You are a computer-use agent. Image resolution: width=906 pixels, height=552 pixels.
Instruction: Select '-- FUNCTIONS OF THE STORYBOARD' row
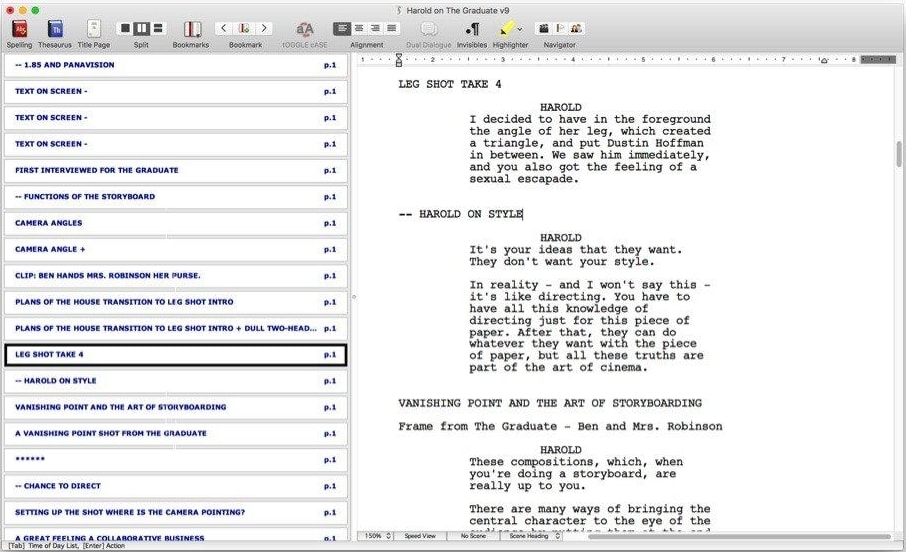coord(176,197)
